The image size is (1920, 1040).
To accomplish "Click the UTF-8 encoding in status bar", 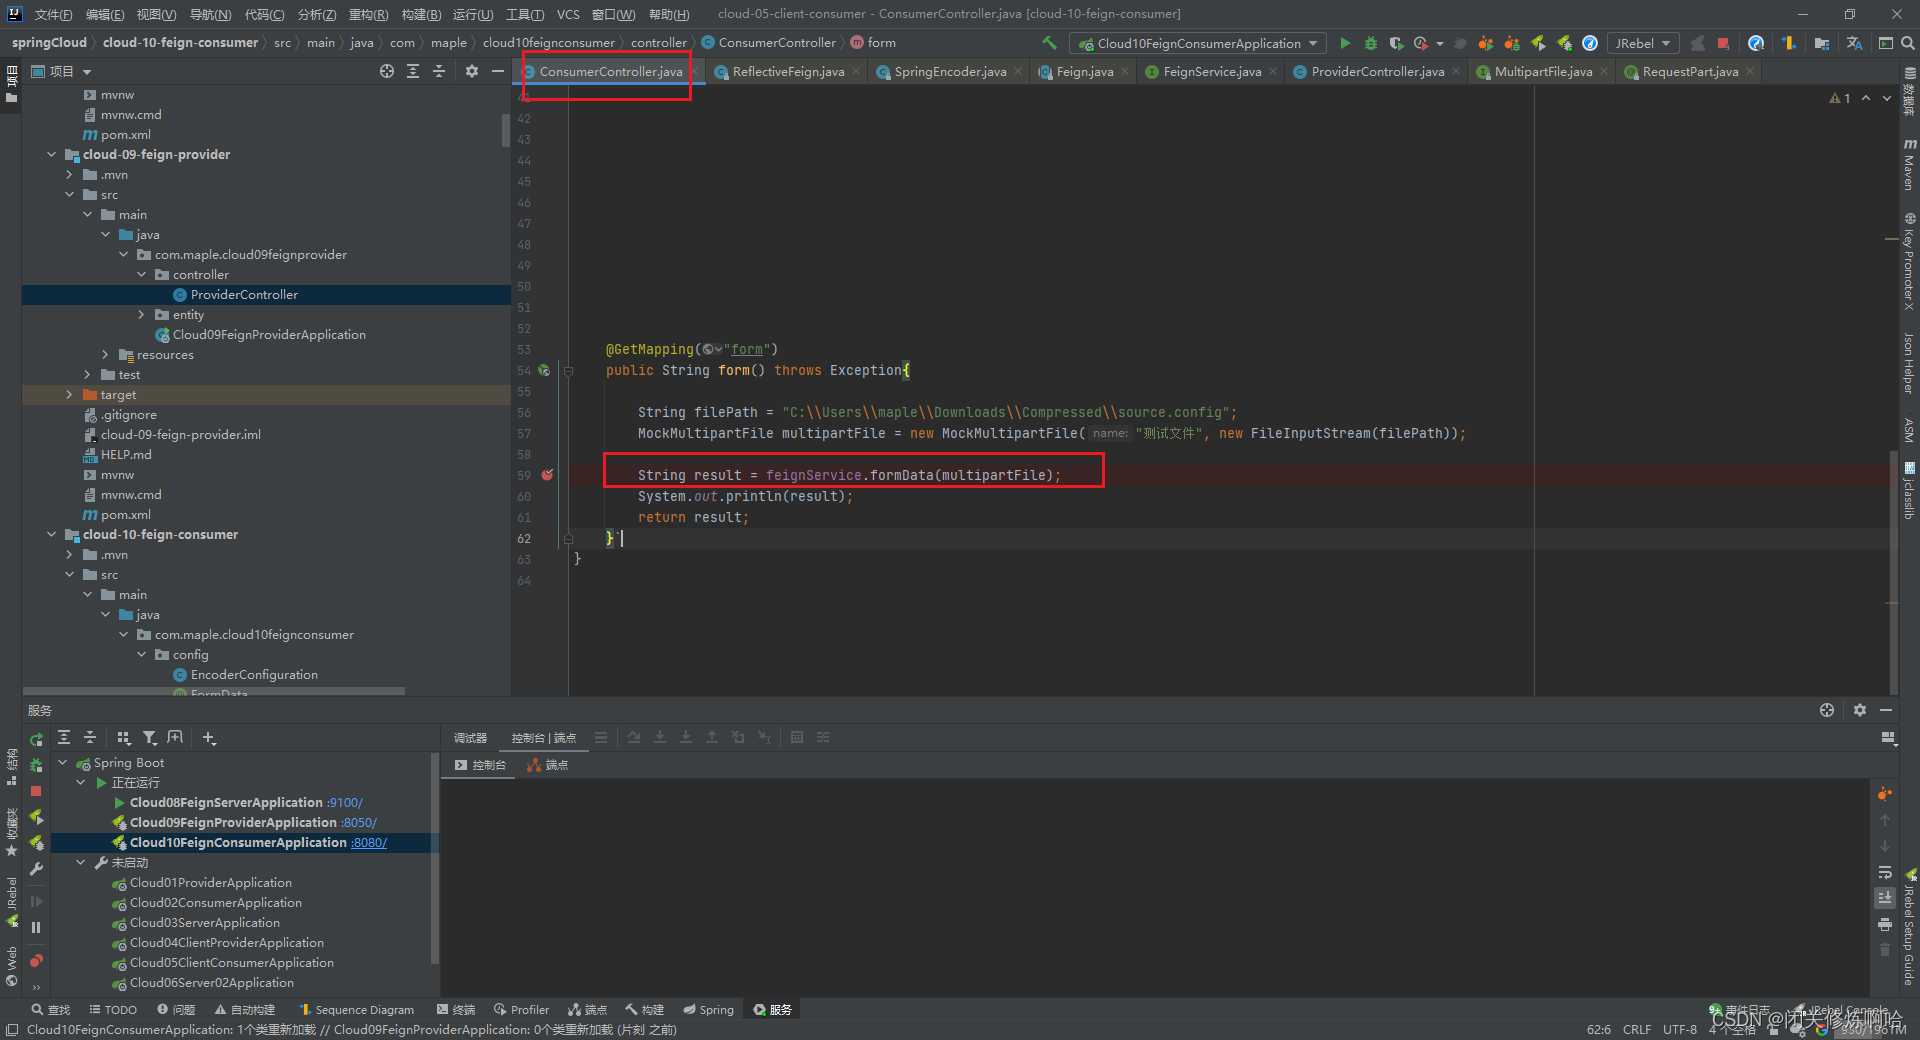I will pyautogui.click(x=1680, y=1029).
